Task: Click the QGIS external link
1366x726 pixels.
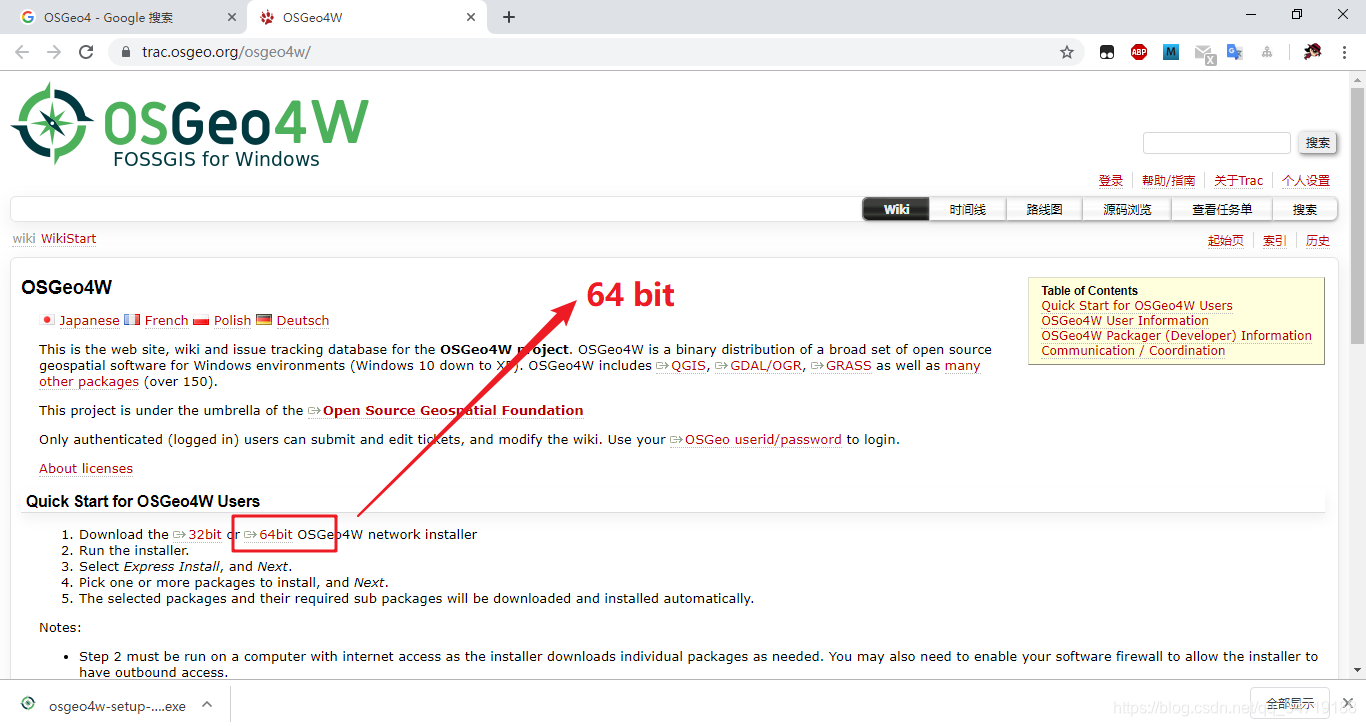Action: click(x=681, y=366)
